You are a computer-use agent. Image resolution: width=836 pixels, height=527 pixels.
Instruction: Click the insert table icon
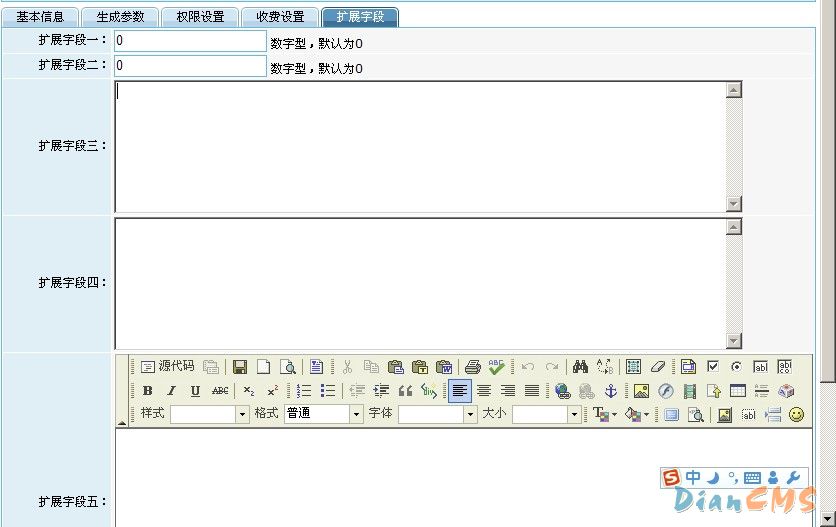pyautogui.click(x=738, y=391)
